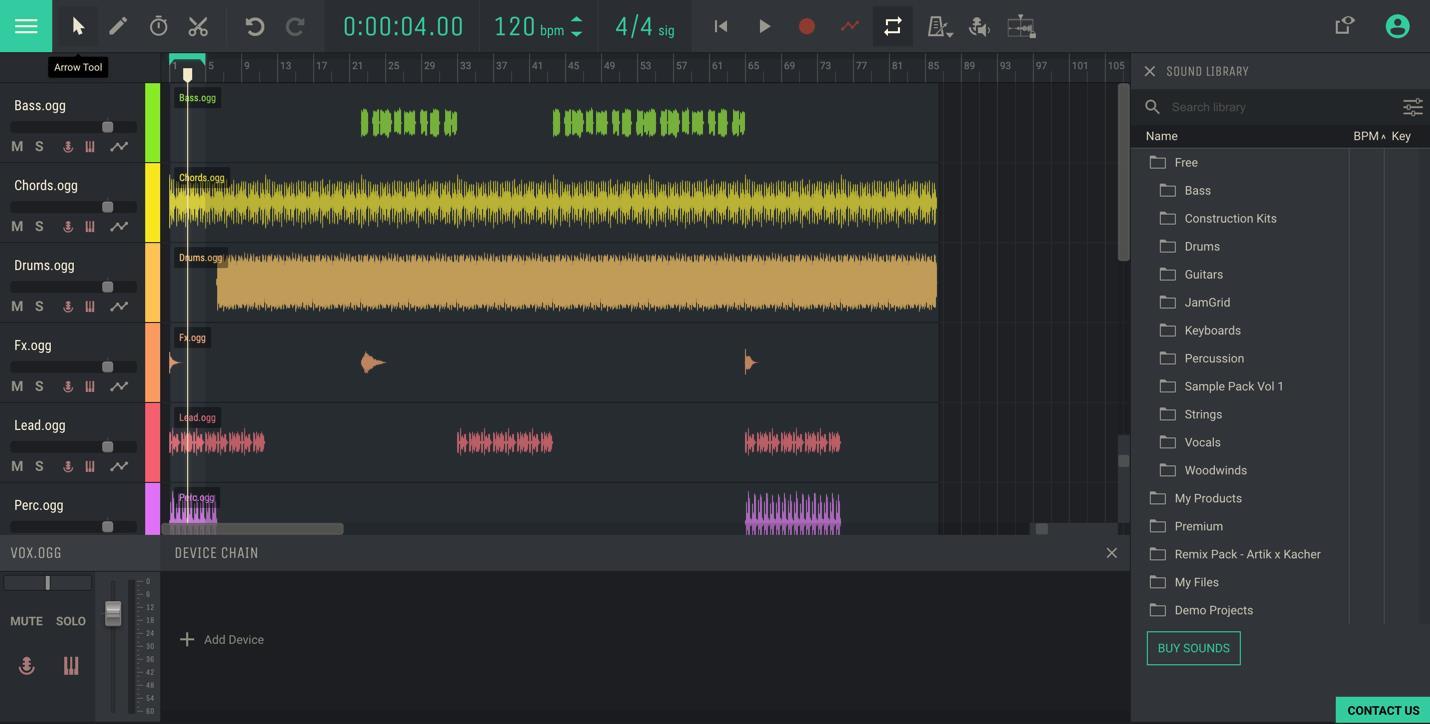Solo the Bass.ogg track
This screenshot has height=724, width=1430.
(x=39, y=146)
